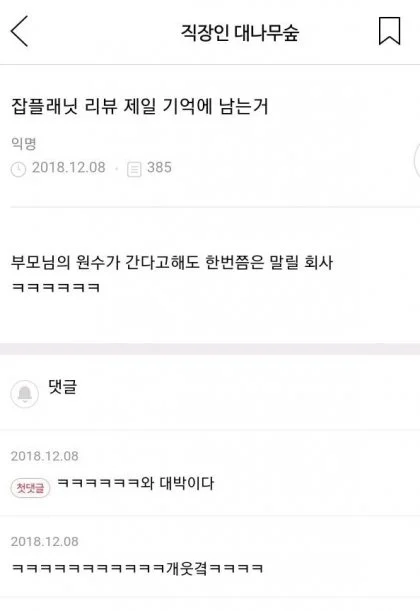Click the 익명 author name
This screenshot has width=420, height=611.
coord(24,144)
